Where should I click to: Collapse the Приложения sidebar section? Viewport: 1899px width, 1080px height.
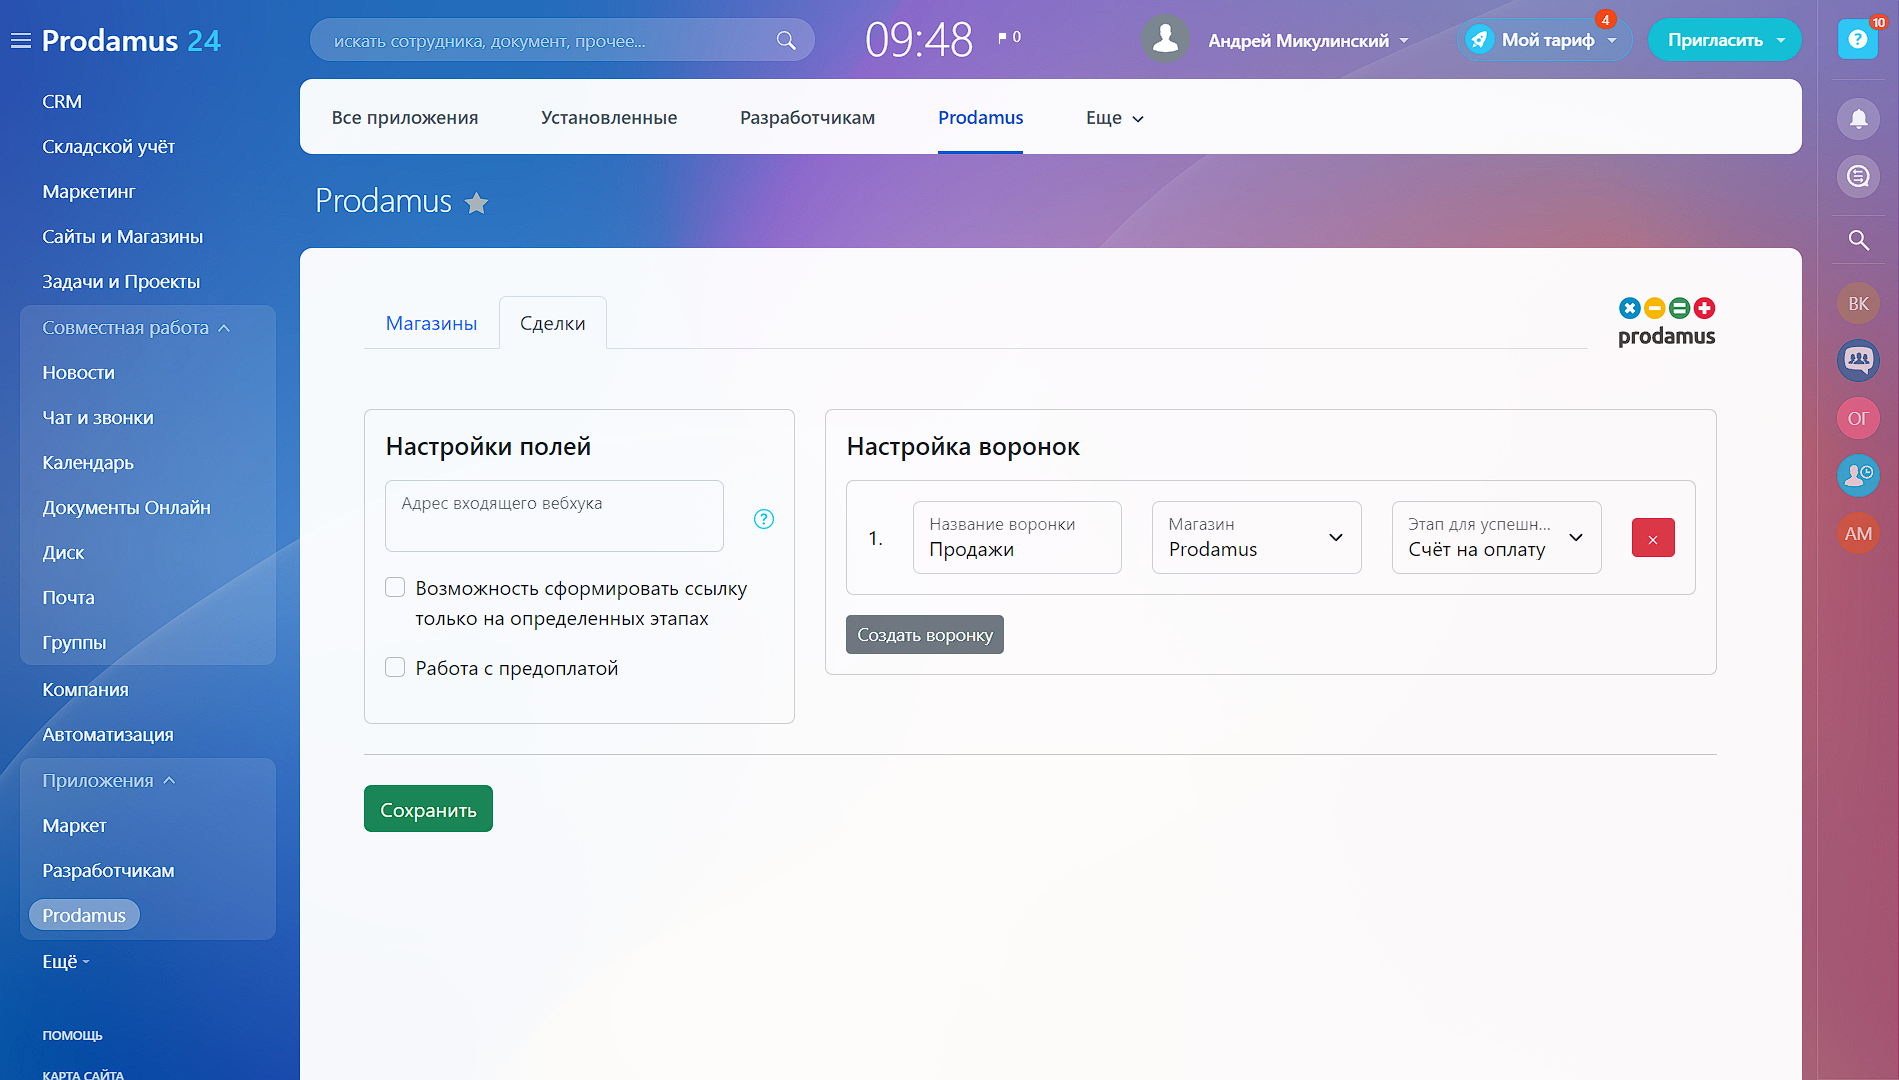(109, 781)
